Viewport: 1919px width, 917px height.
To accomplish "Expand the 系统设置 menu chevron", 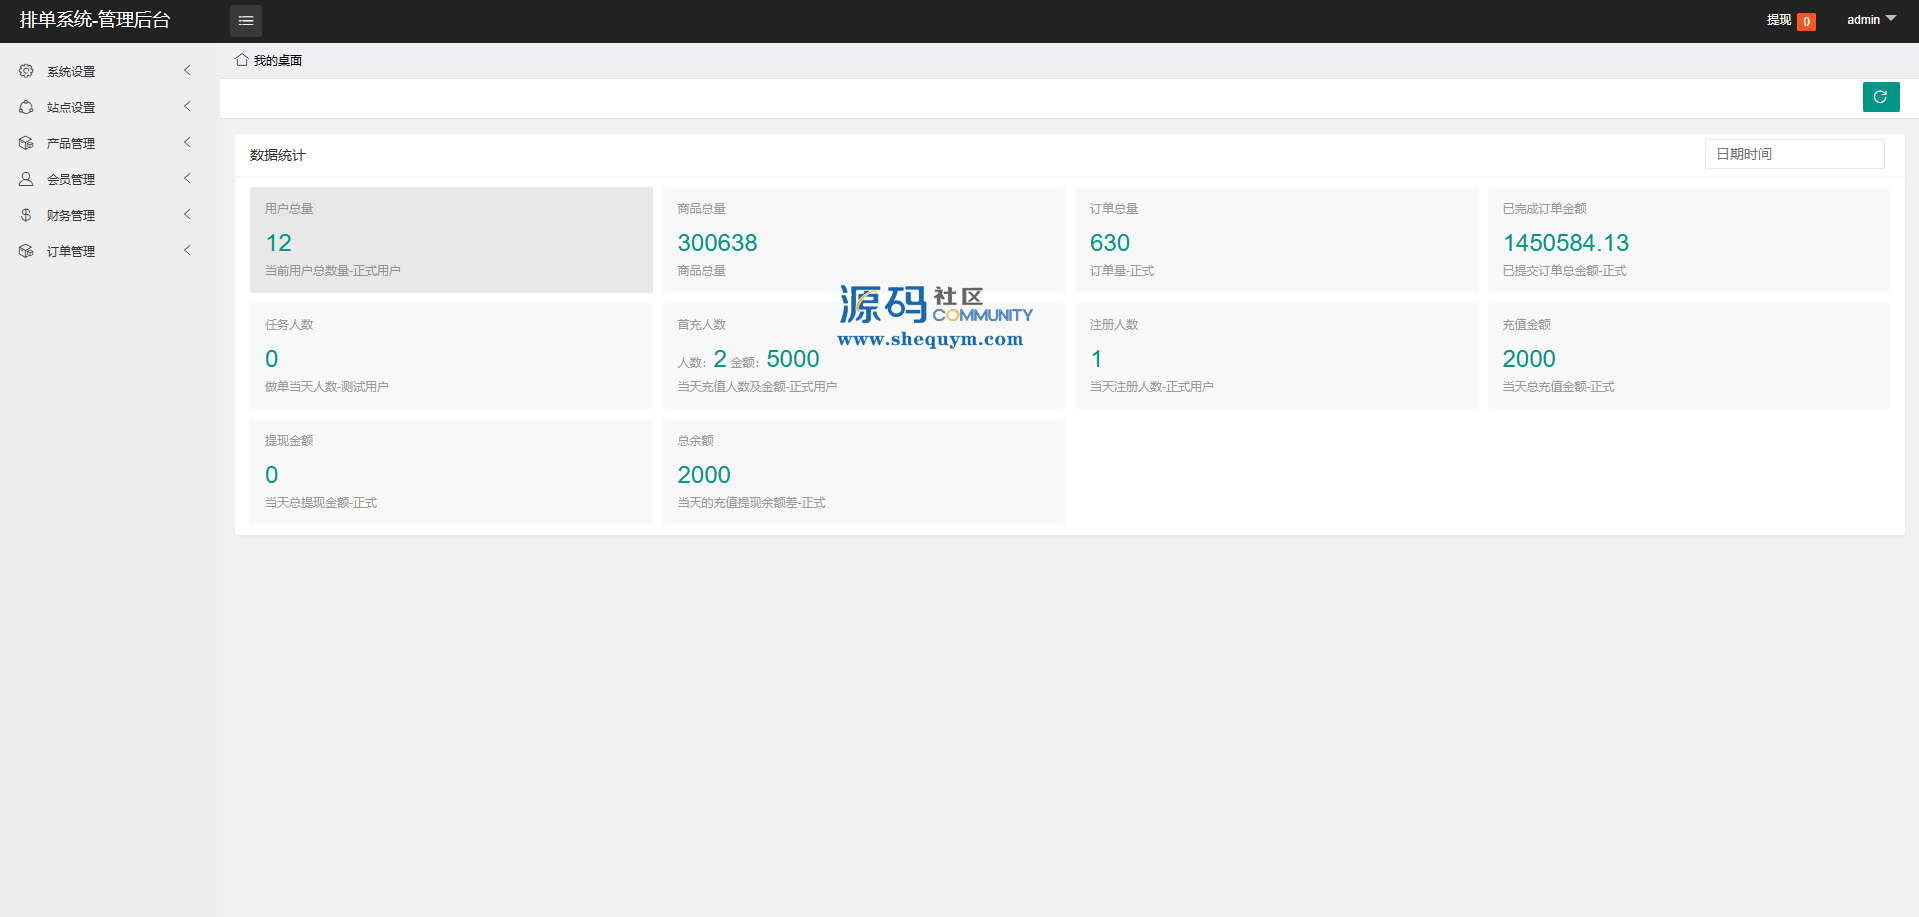I will [187, 70].
